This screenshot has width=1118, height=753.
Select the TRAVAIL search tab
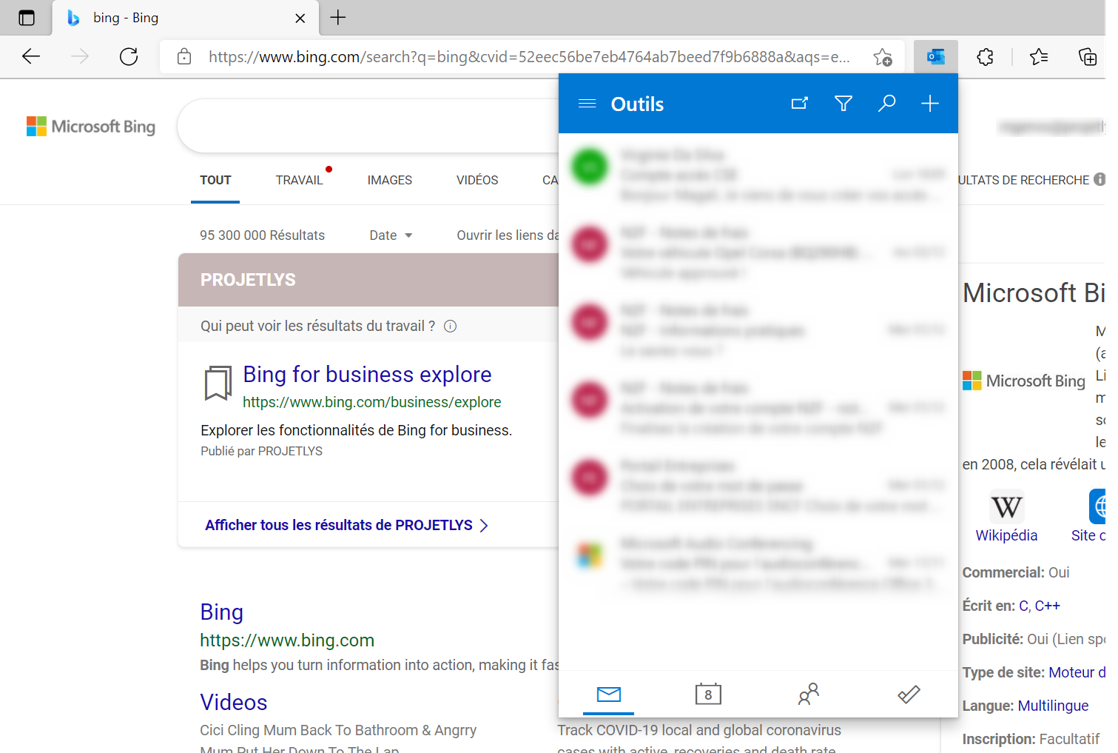(x=299, y=180)
